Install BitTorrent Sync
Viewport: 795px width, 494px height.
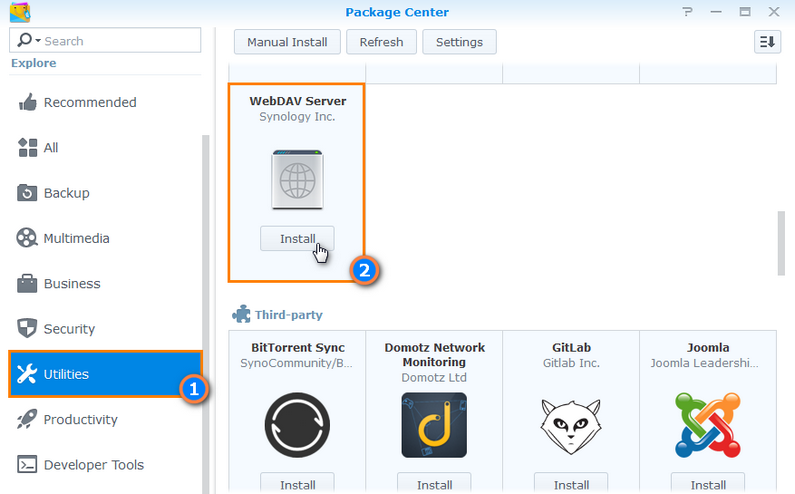click(297, 484)
